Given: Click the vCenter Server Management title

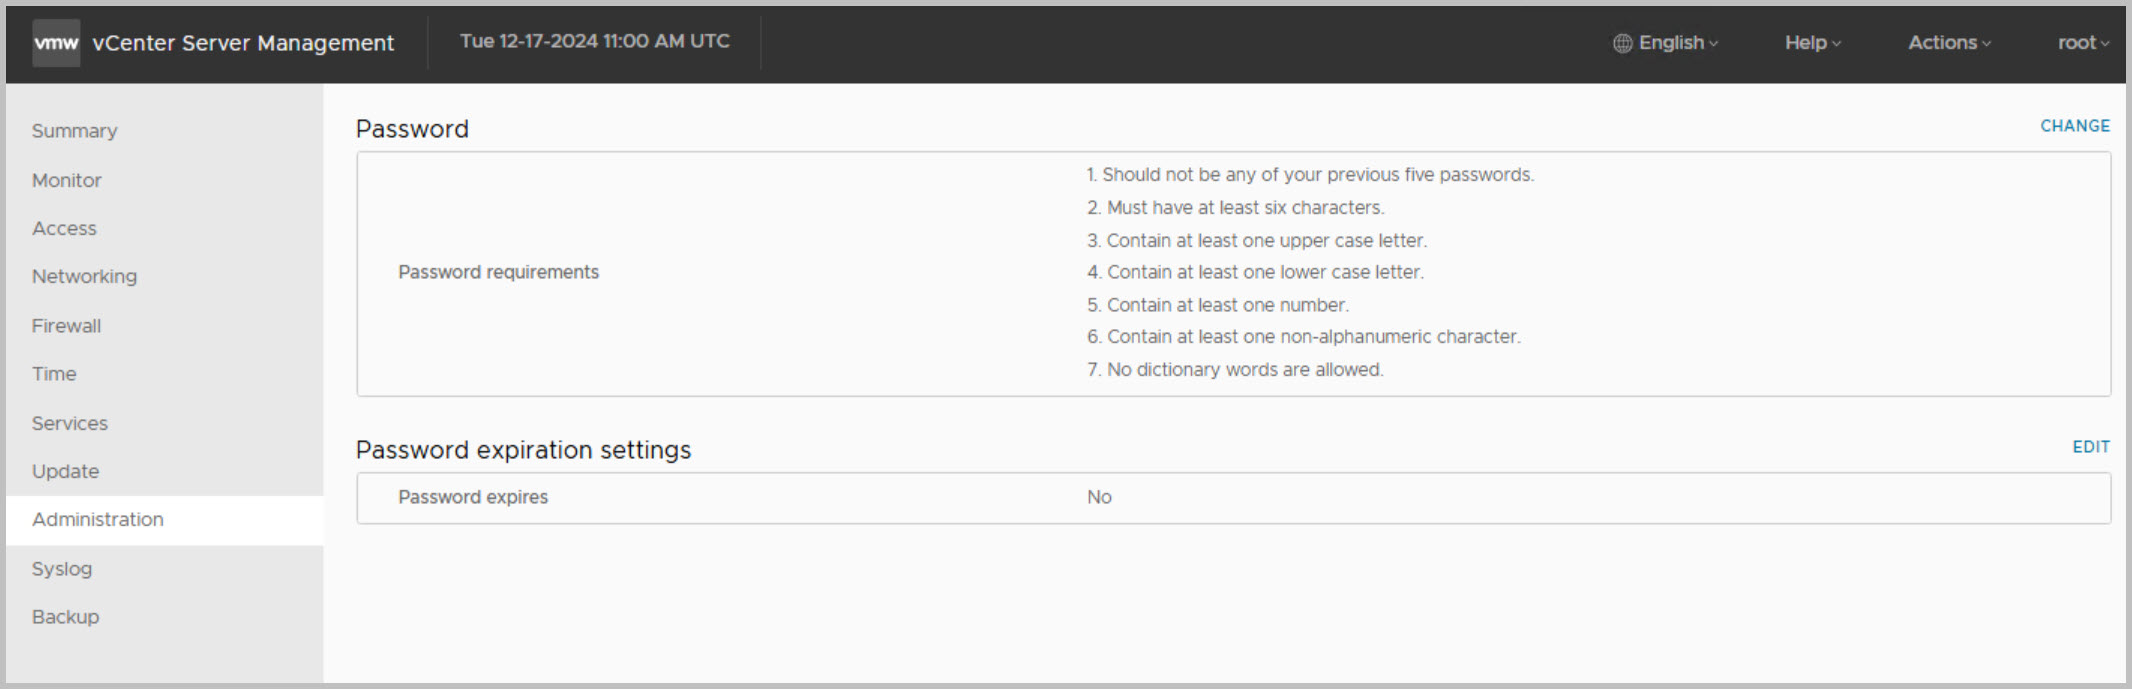Looking at the screenshot, I should pyautogui.click(x=243, y=43).
